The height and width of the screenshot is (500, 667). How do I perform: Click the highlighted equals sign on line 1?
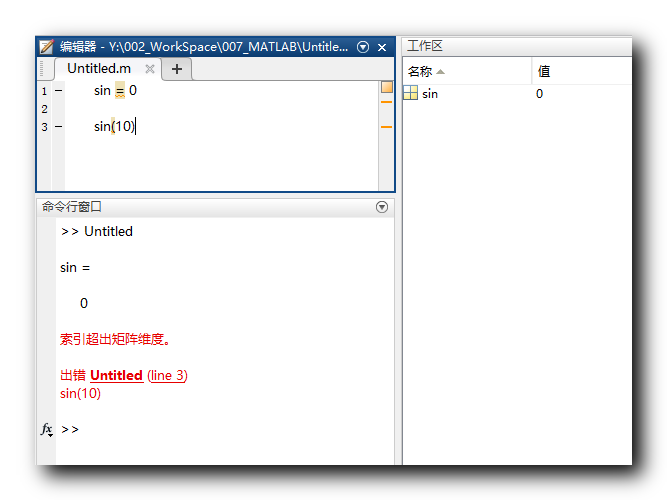point(120,91)
